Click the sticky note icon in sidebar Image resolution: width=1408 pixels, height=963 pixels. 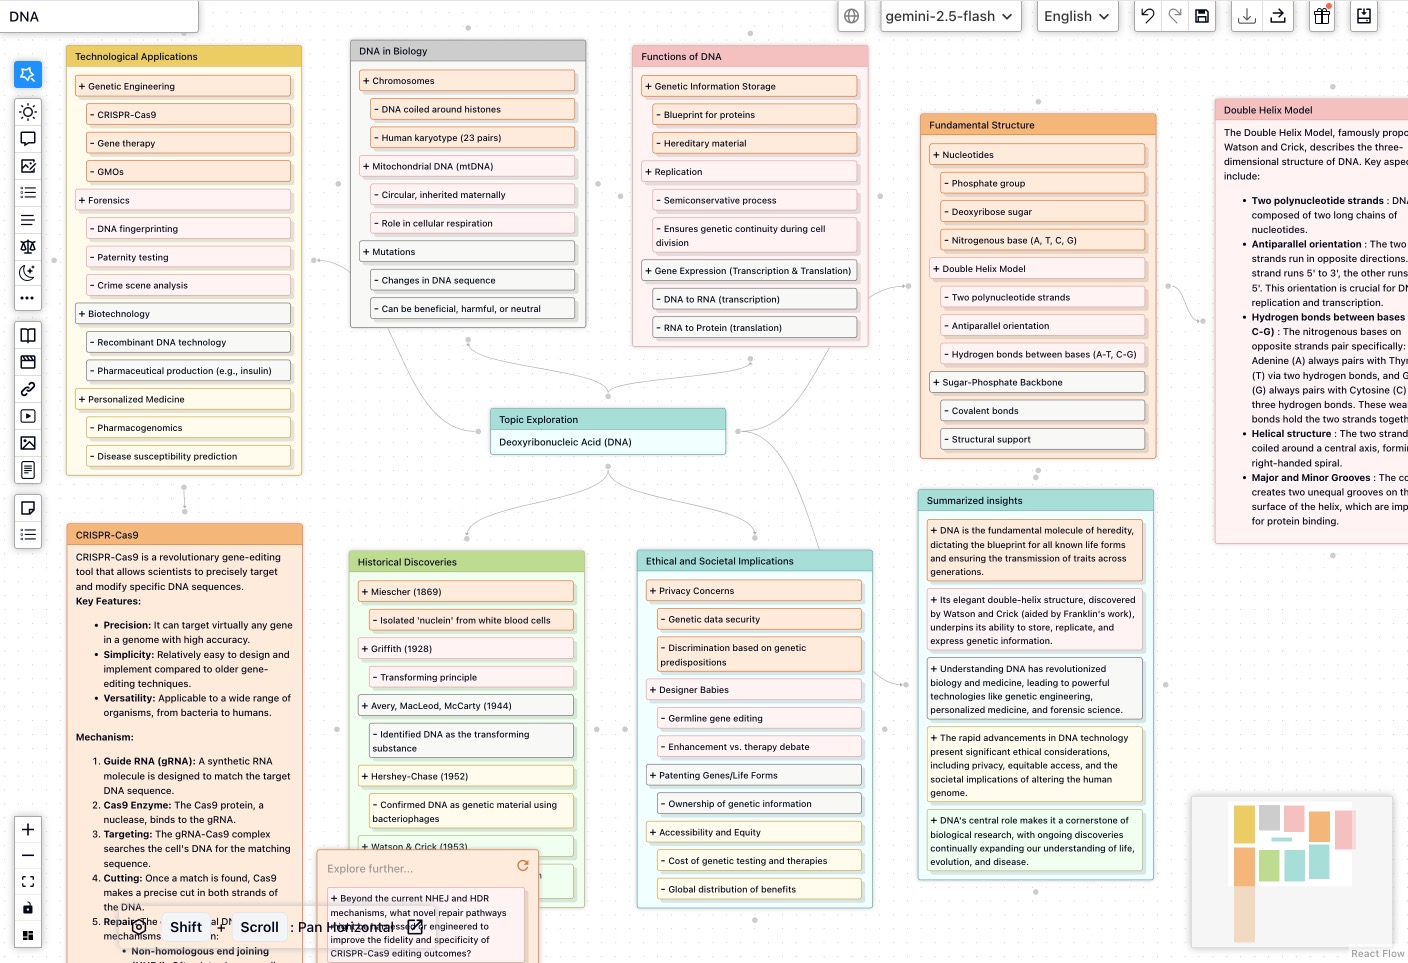(x=28, y=508)
